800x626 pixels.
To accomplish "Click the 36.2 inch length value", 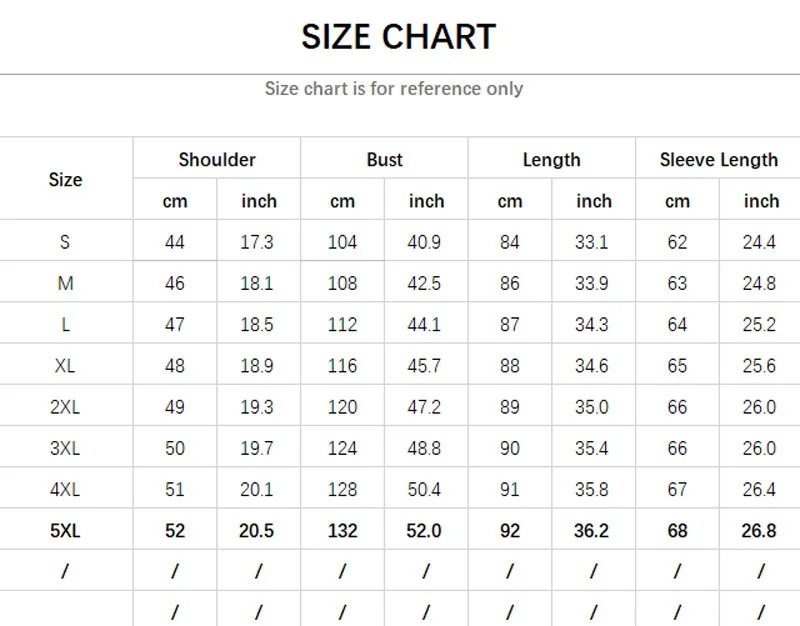I will point(592,531).
